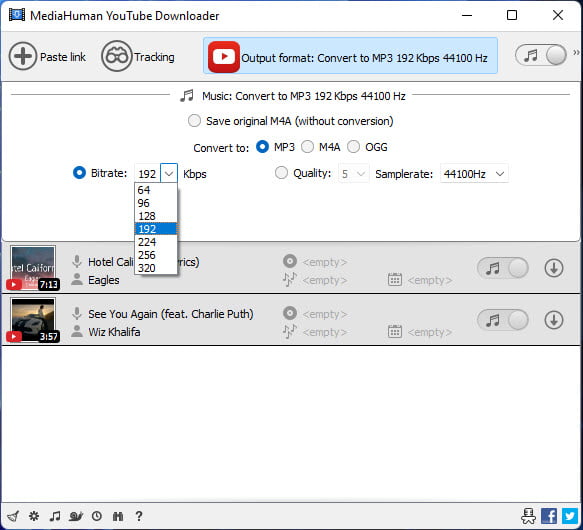
Task: Click the snail speed limit icon
Action: click(76, 516)
